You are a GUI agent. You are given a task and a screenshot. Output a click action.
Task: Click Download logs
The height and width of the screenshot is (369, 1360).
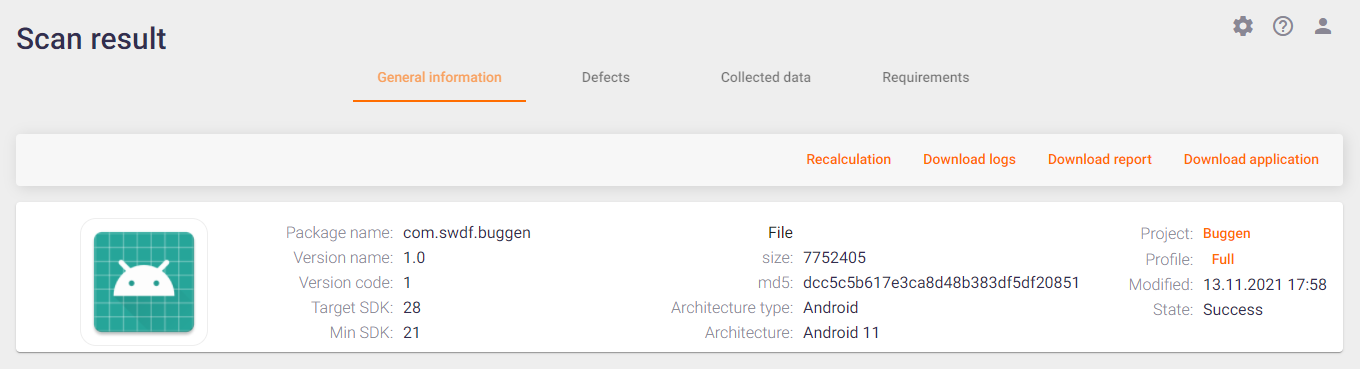(969, 159)
